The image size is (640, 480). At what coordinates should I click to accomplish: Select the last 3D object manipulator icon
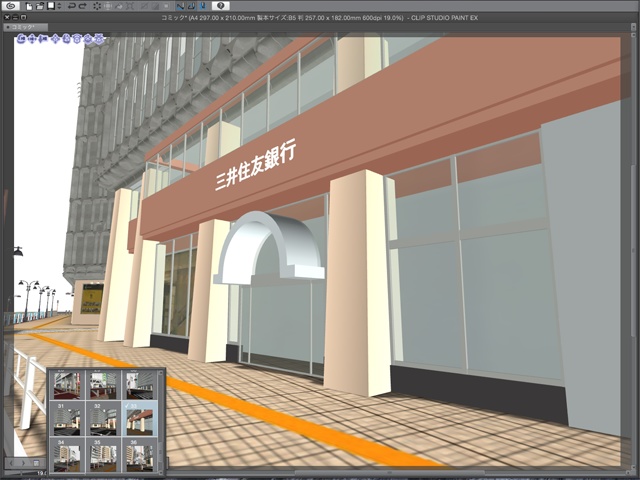click(x=99, y=39)
